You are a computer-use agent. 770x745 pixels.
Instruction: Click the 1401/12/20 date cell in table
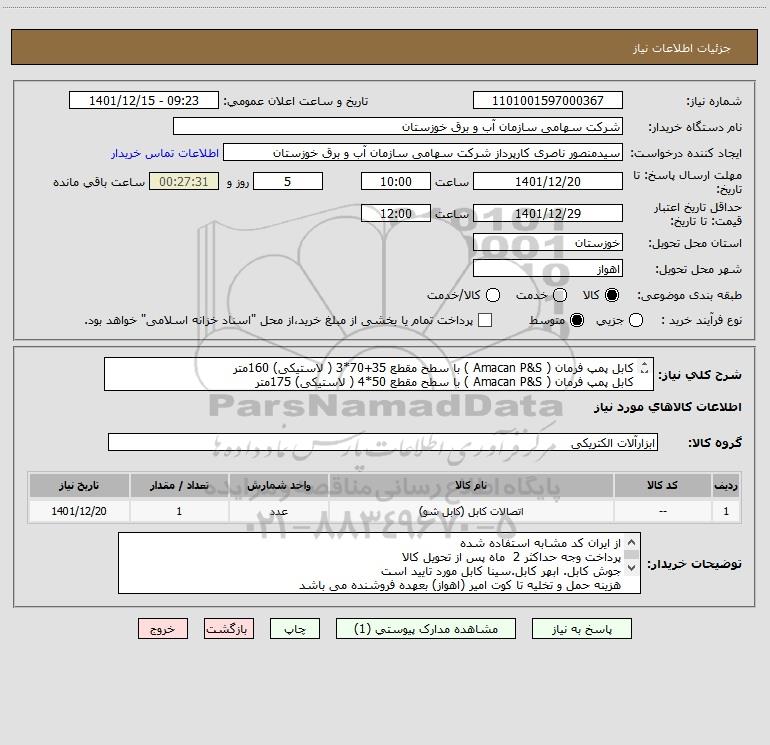tap(79, 511)
